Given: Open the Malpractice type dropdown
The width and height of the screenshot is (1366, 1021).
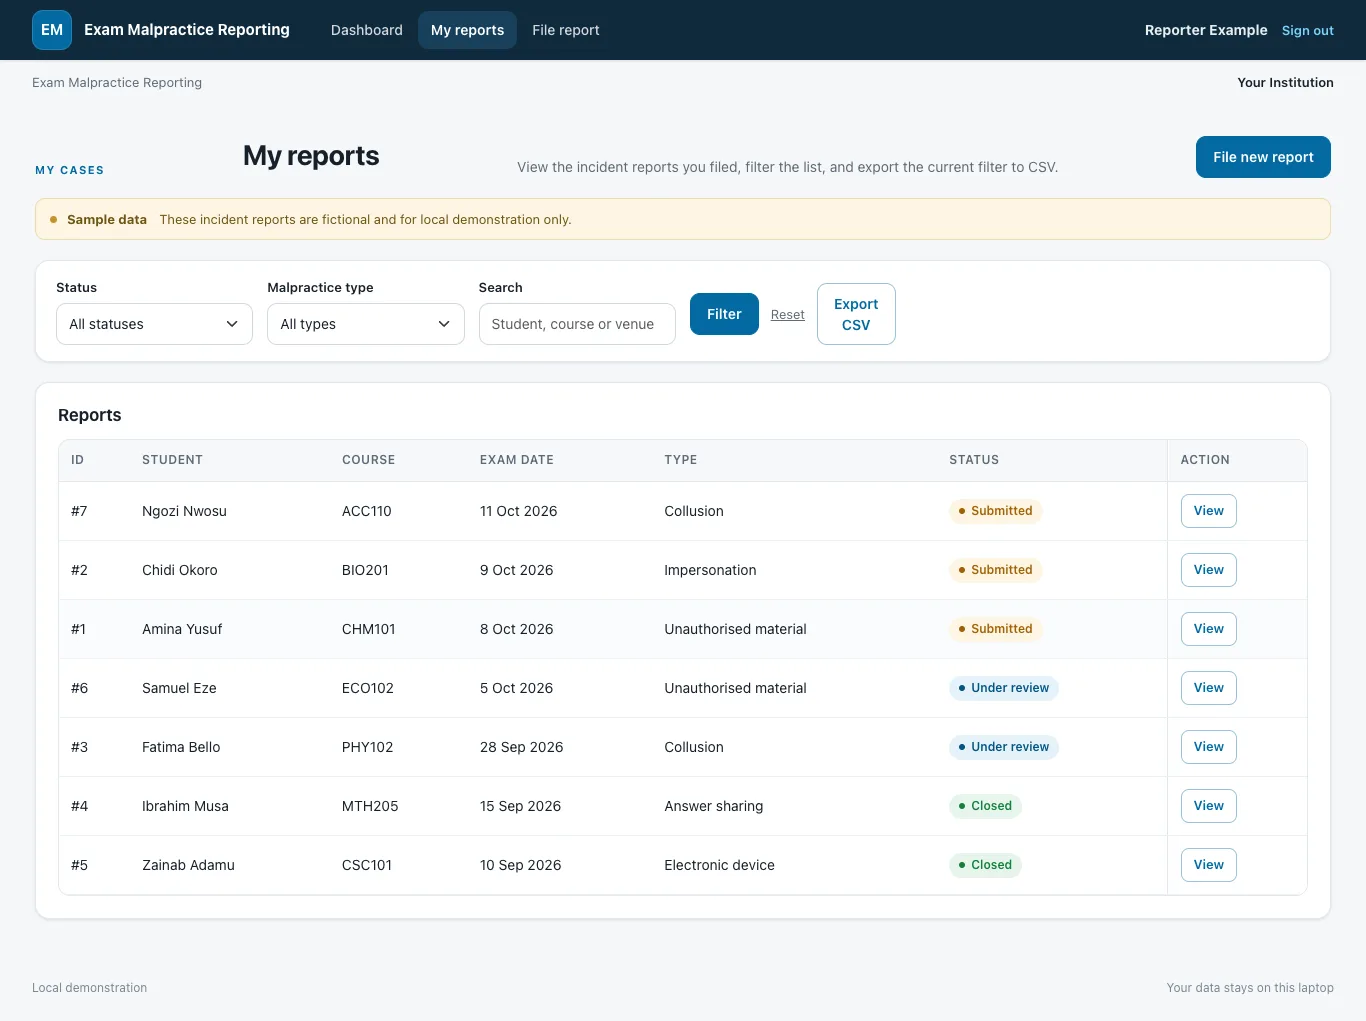Looking at the screenshot, I should (366, 324).
